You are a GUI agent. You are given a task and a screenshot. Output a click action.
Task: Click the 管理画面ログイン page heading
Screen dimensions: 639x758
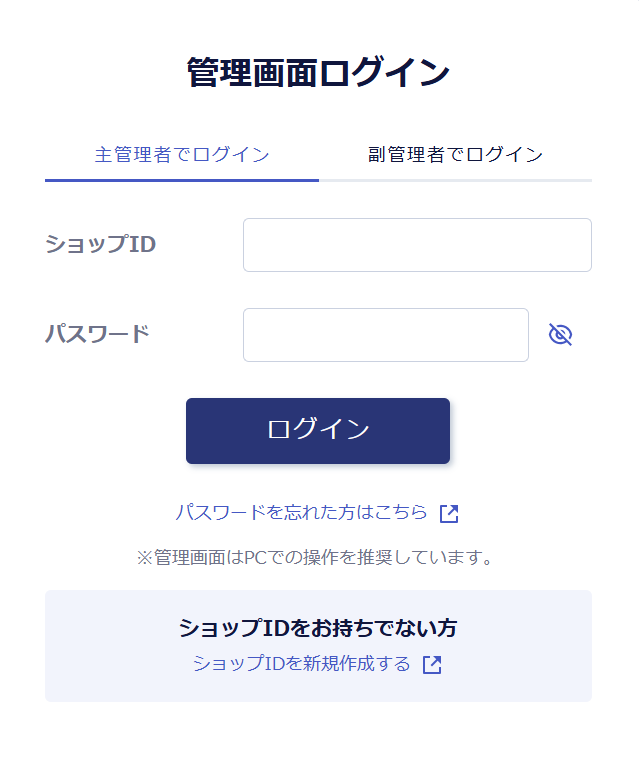(x=318, y=73)
